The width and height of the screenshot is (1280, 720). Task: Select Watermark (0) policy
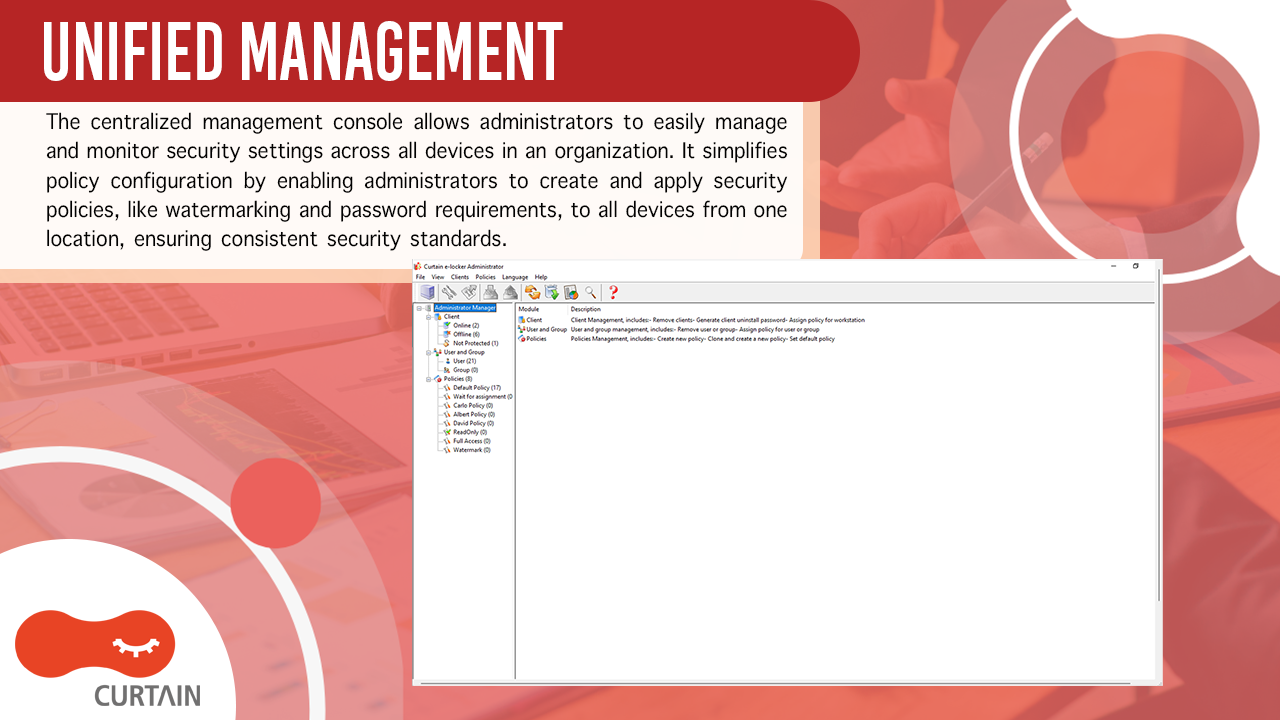click(x=471, y=450)
